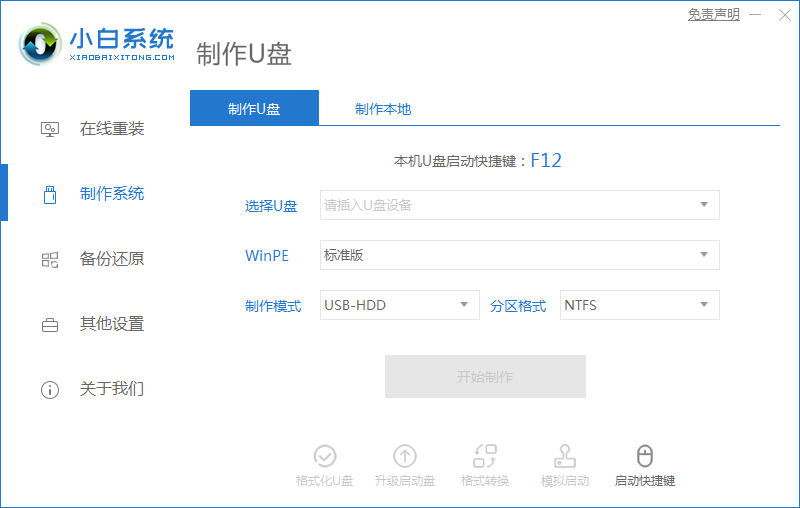Click the WinPE label

(267, 256)
